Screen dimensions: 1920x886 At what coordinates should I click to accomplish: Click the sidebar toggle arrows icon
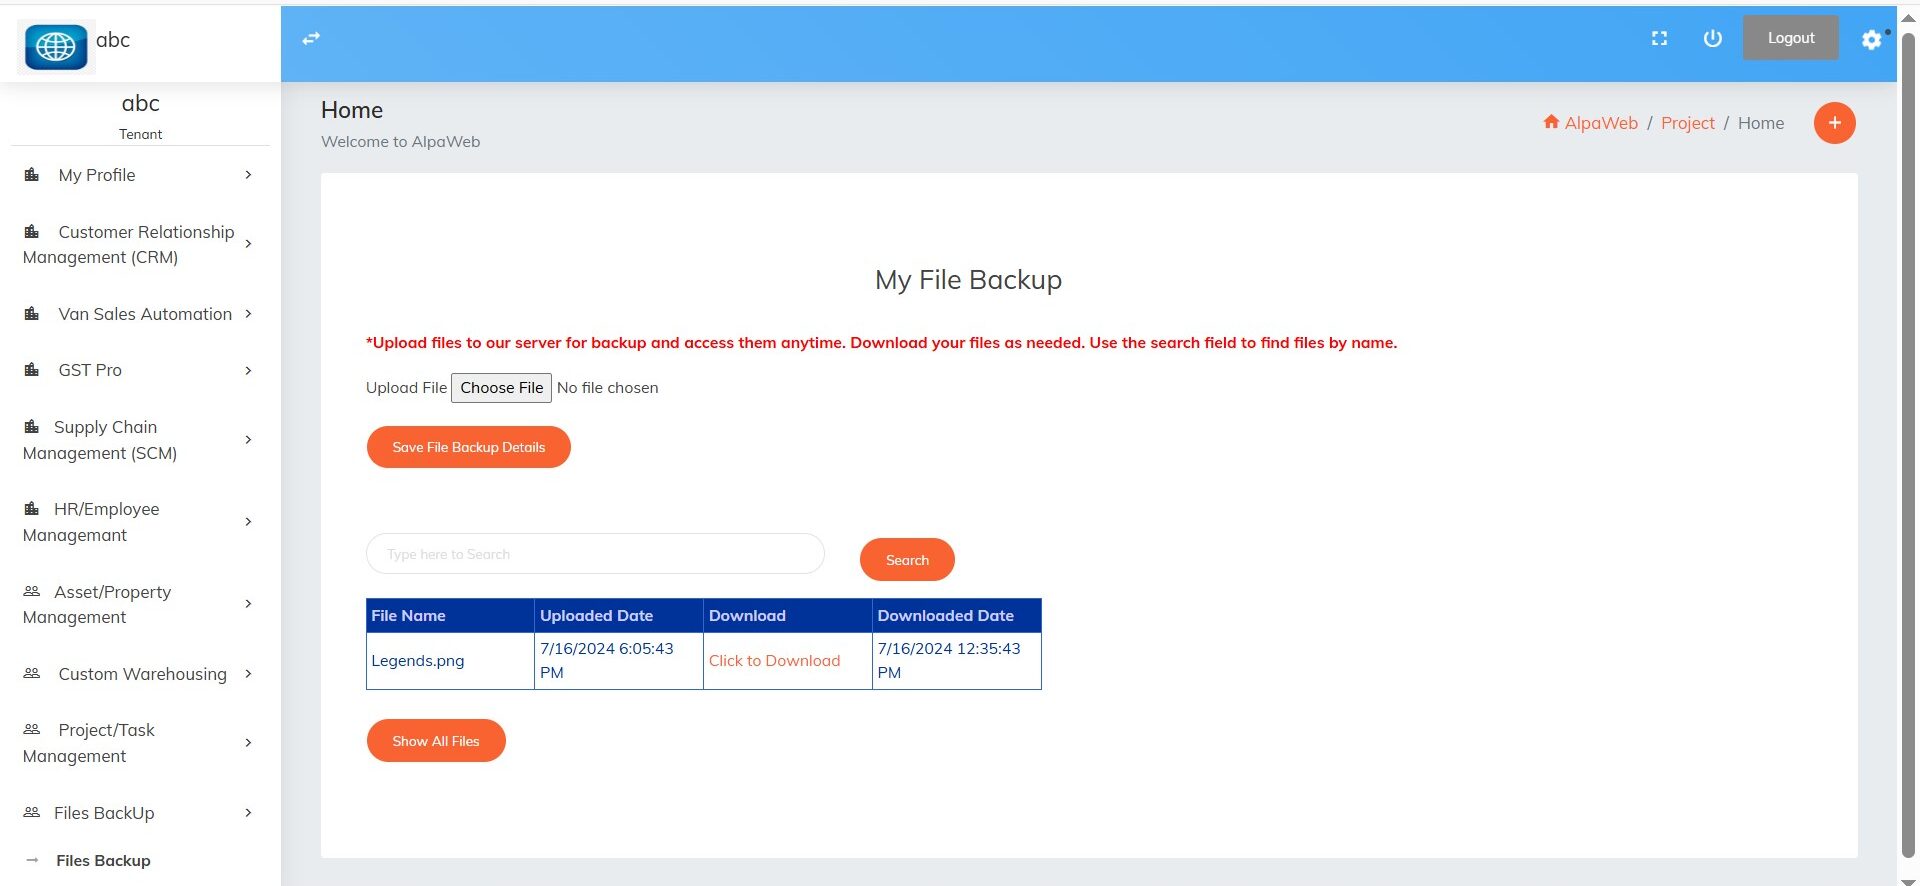point(311,38)
